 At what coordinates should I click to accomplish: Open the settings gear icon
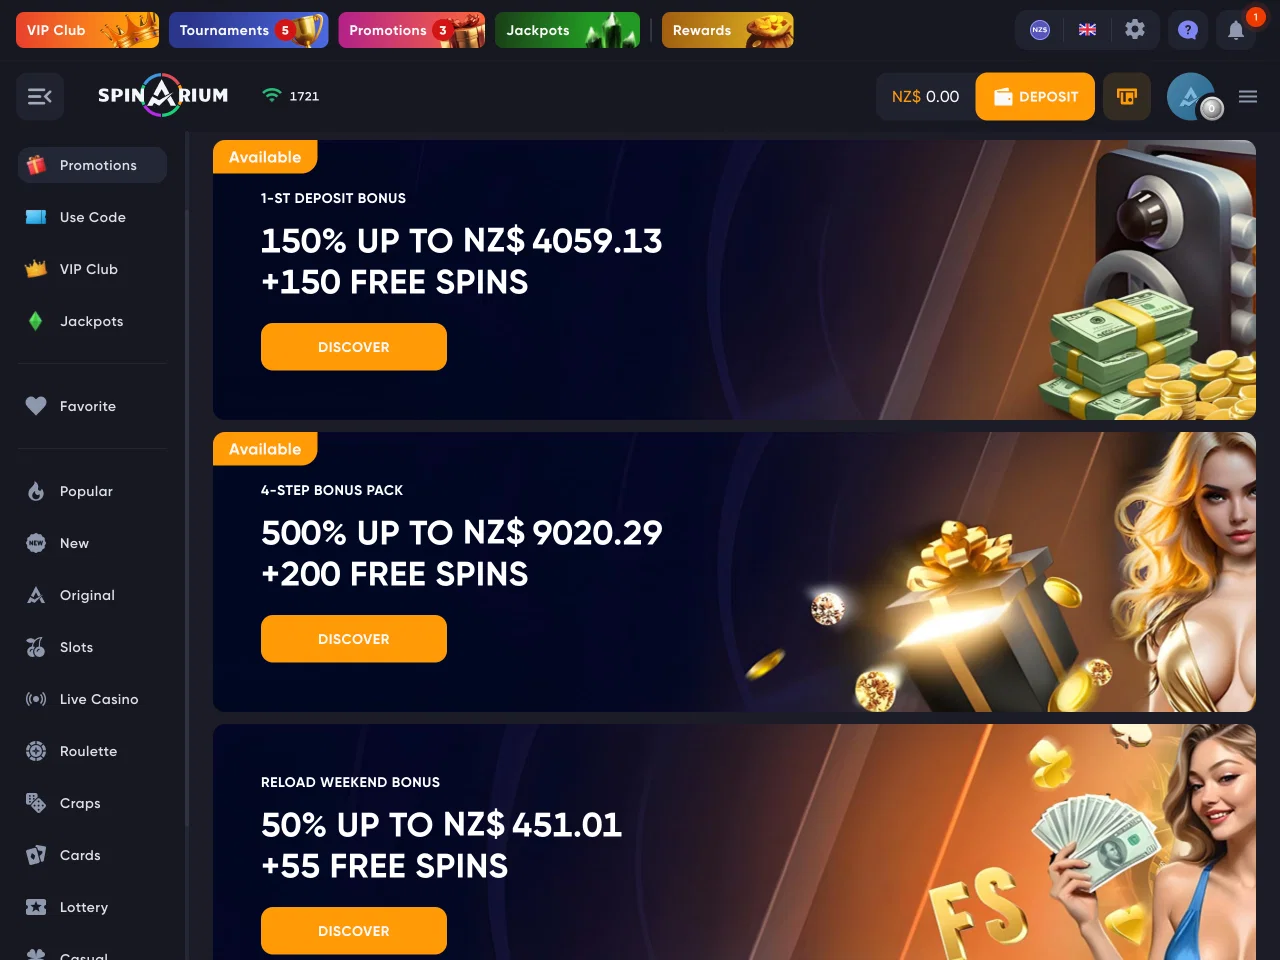[x=1135, y=30]
